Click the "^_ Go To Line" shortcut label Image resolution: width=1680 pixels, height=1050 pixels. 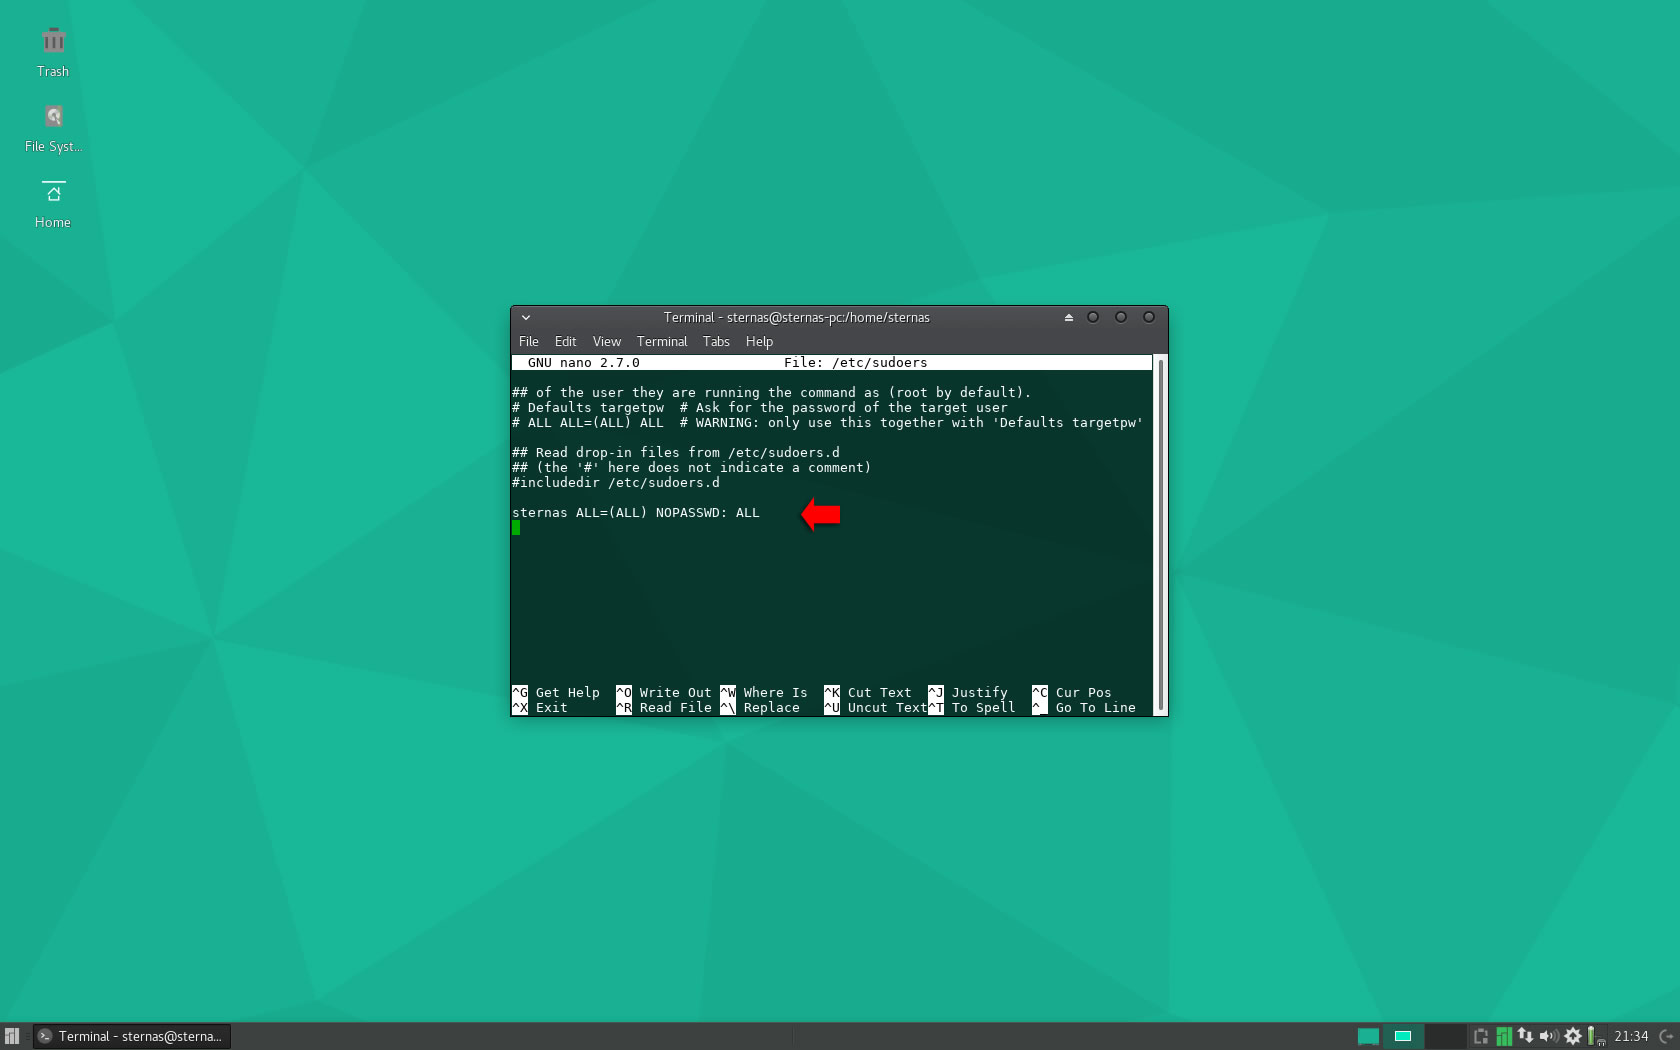pyautogui.click(x=1084, y=708)
